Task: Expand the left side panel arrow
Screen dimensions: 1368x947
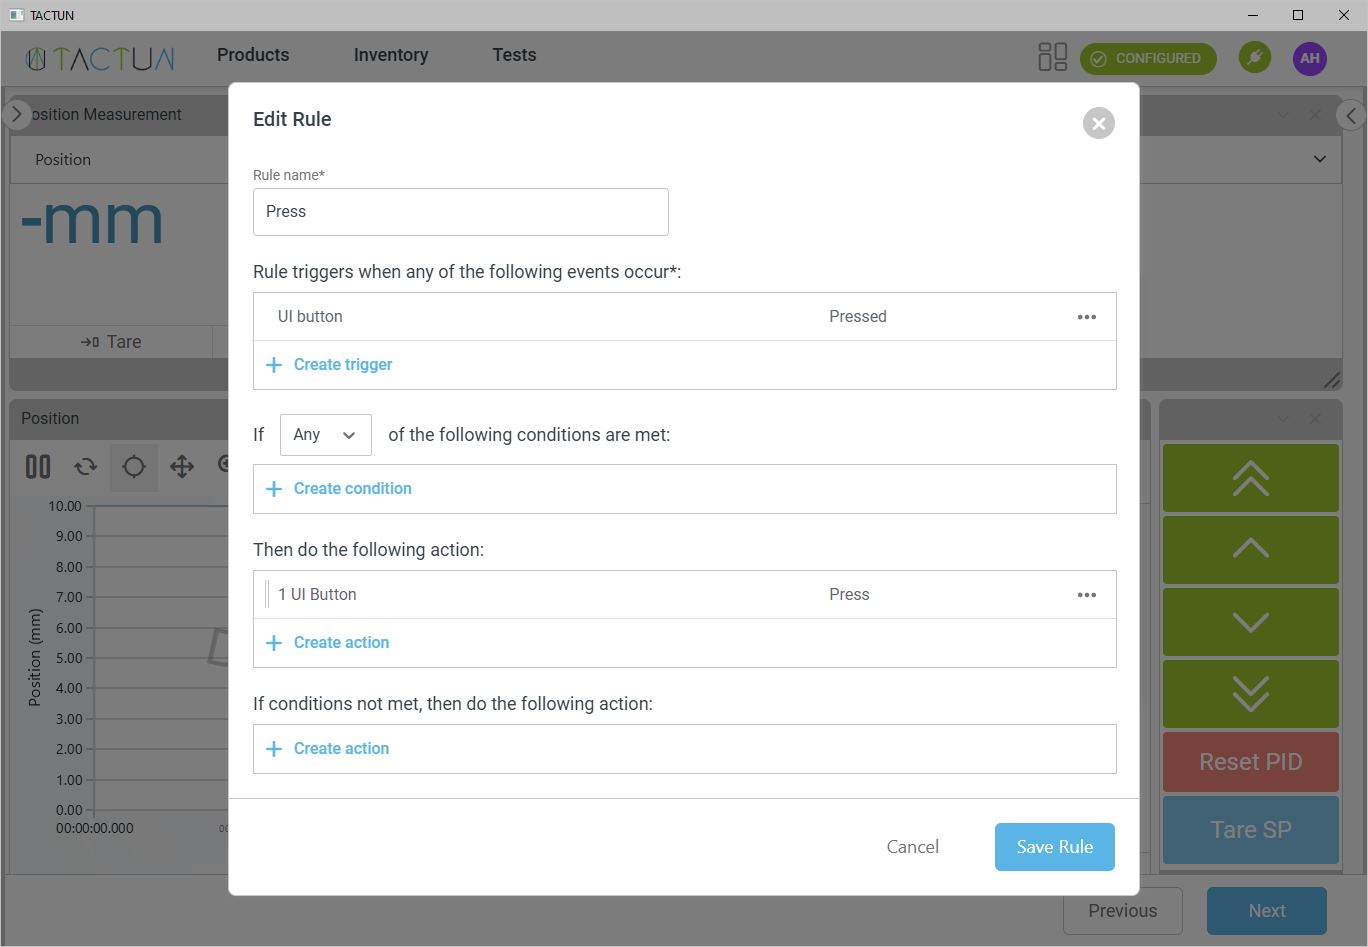Action: (x=16, y=114)
